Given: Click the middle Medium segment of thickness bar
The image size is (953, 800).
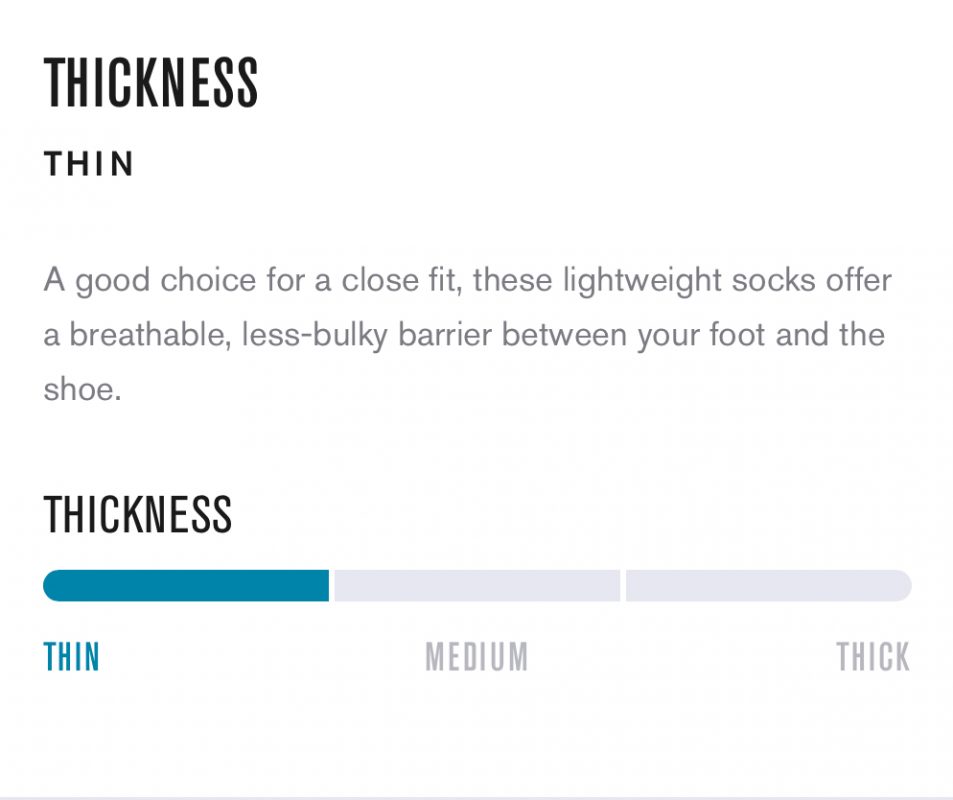Looking at the screenshot, I should 477,586.
